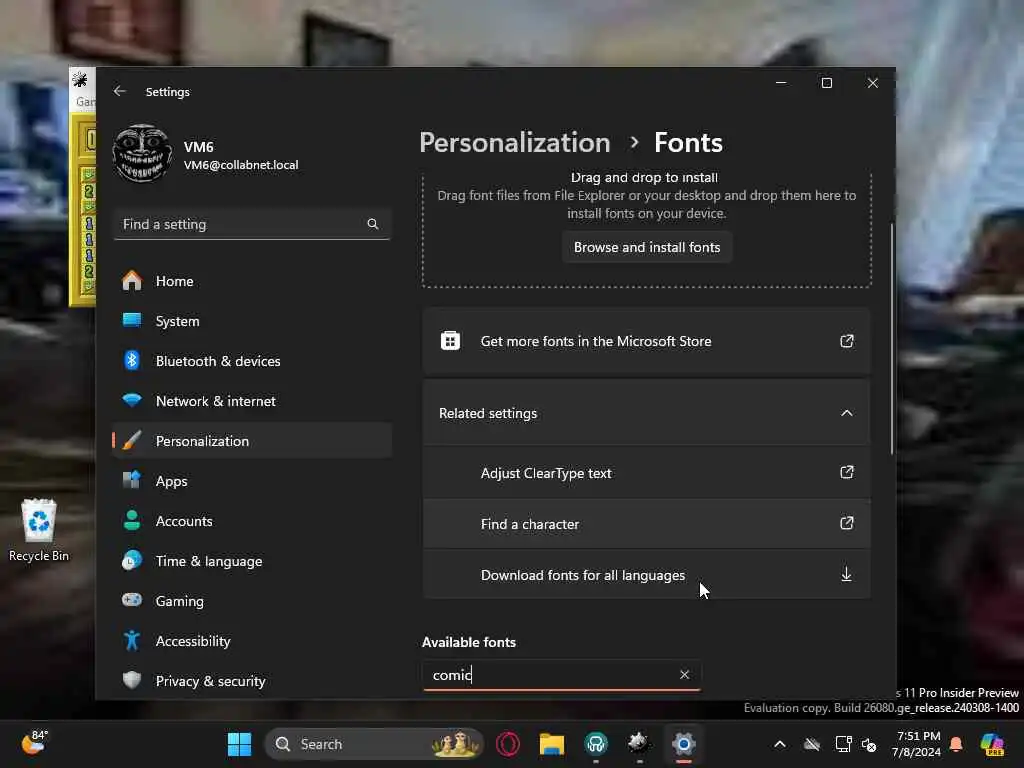Click Browse and install fonts button

point(647,248)
